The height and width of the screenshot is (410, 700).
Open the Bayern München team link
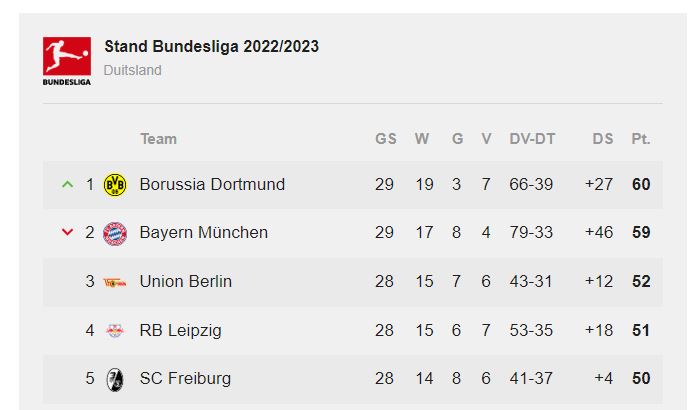point(204,233)
